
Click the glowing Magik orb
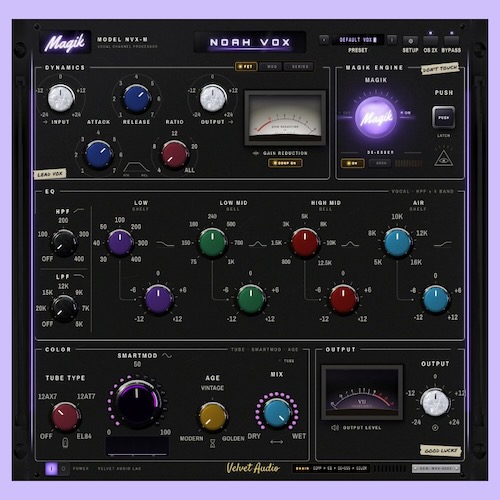pyautogui.click(x=376, y=117)
